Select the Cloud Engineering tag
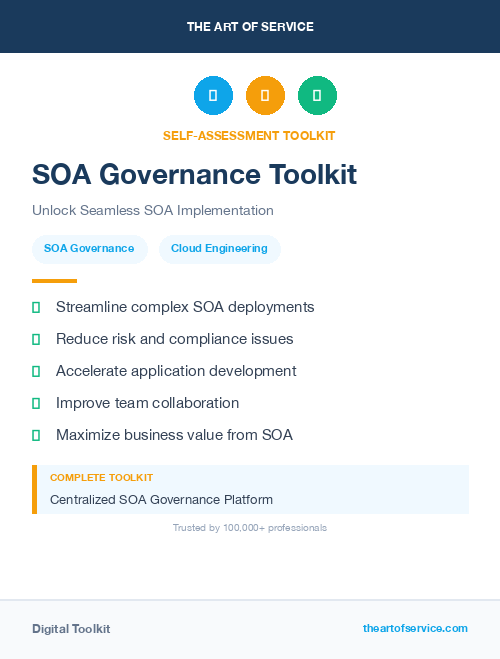This screenshot has width=500, height=659. (x=219, y=249)
